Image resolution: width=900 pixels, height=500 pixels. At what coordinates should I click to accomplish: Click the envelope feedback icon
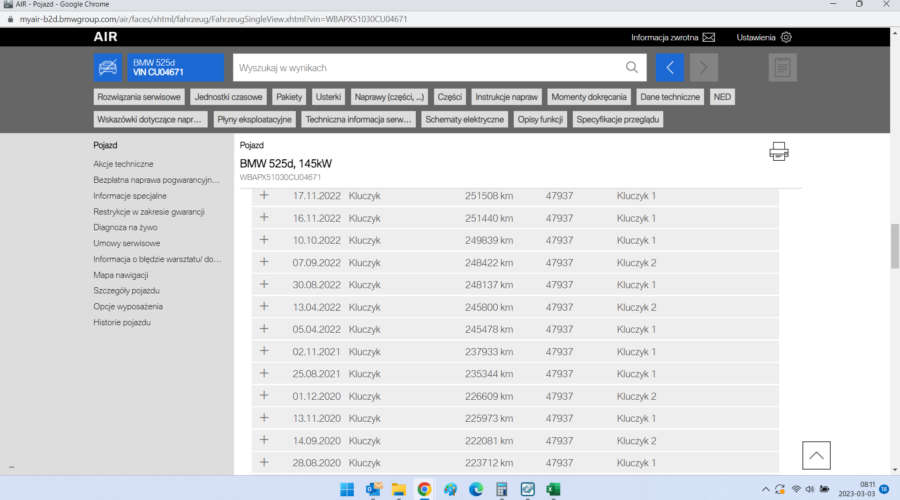click(709, 37)
